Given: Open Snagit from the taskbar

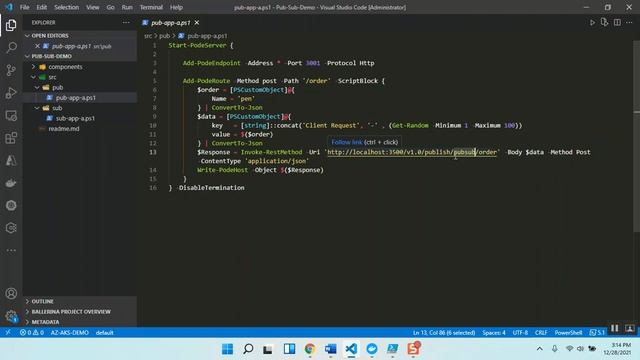Looking at the screenshot, I should pos(413,349).
